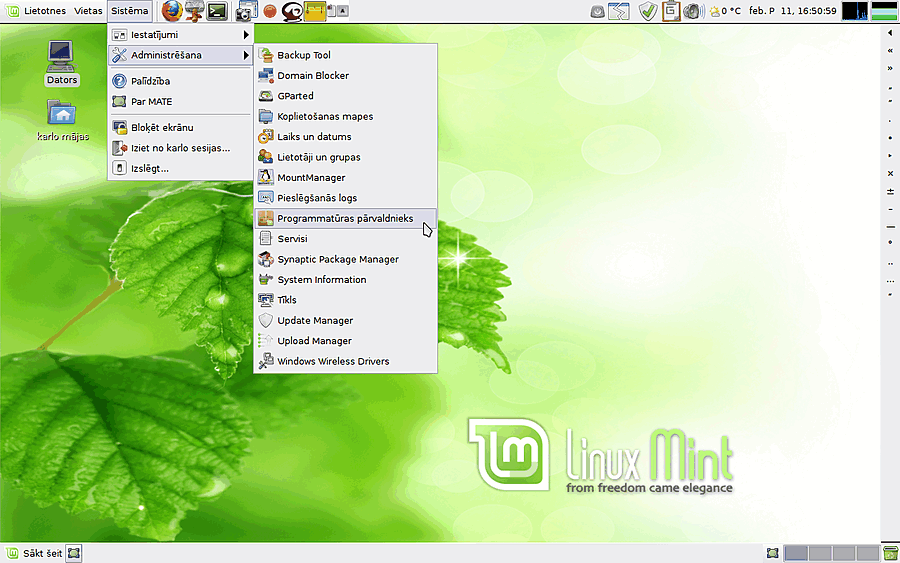Switch to the second workspace
This screenshot has height=563, width=900.
click(x=820, y=553)
